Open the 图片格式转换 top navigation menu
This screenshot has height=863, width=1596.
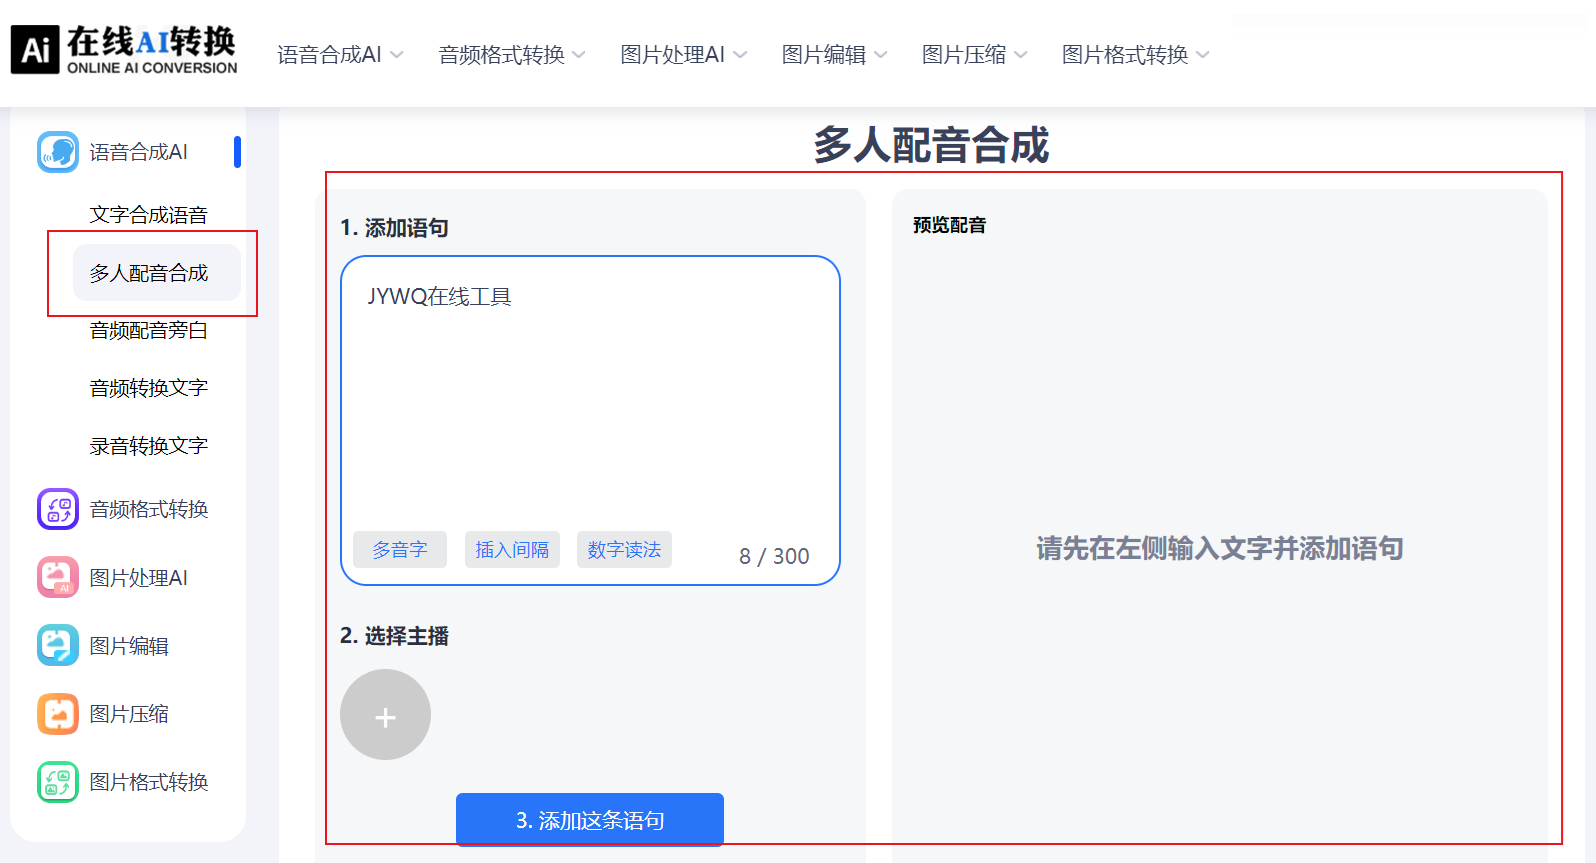coord(1135,55)
